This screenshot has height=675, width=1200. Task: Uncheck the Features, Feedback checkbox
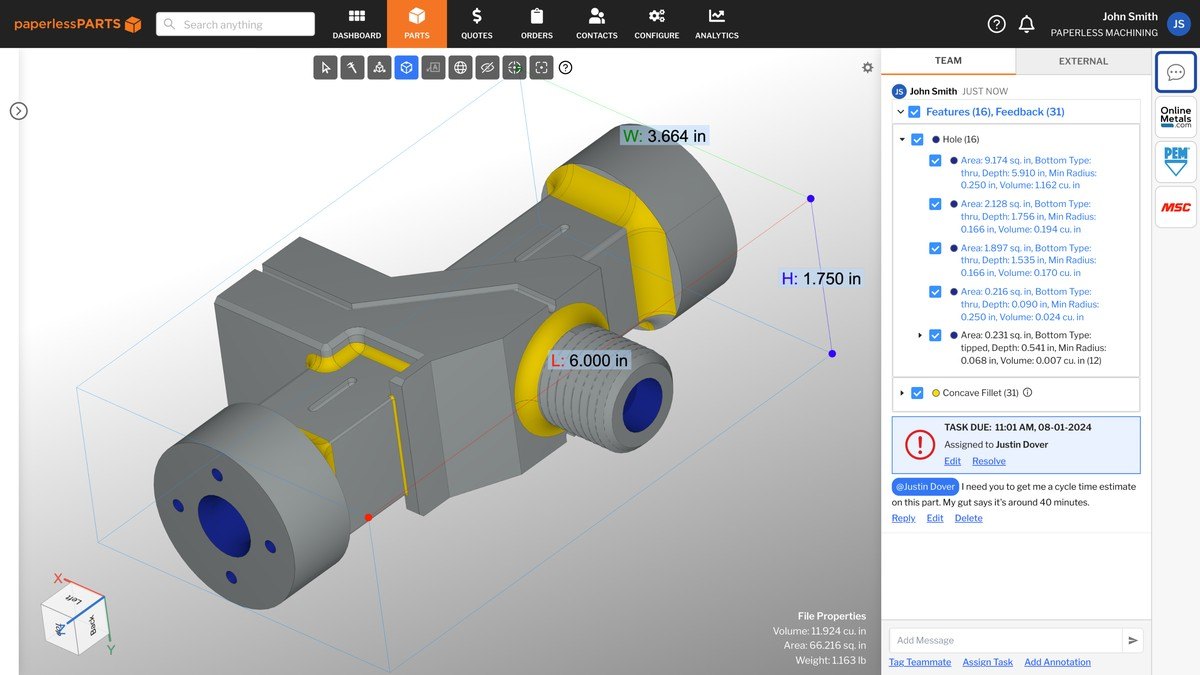pyautogui.click(x=914, y=112)
